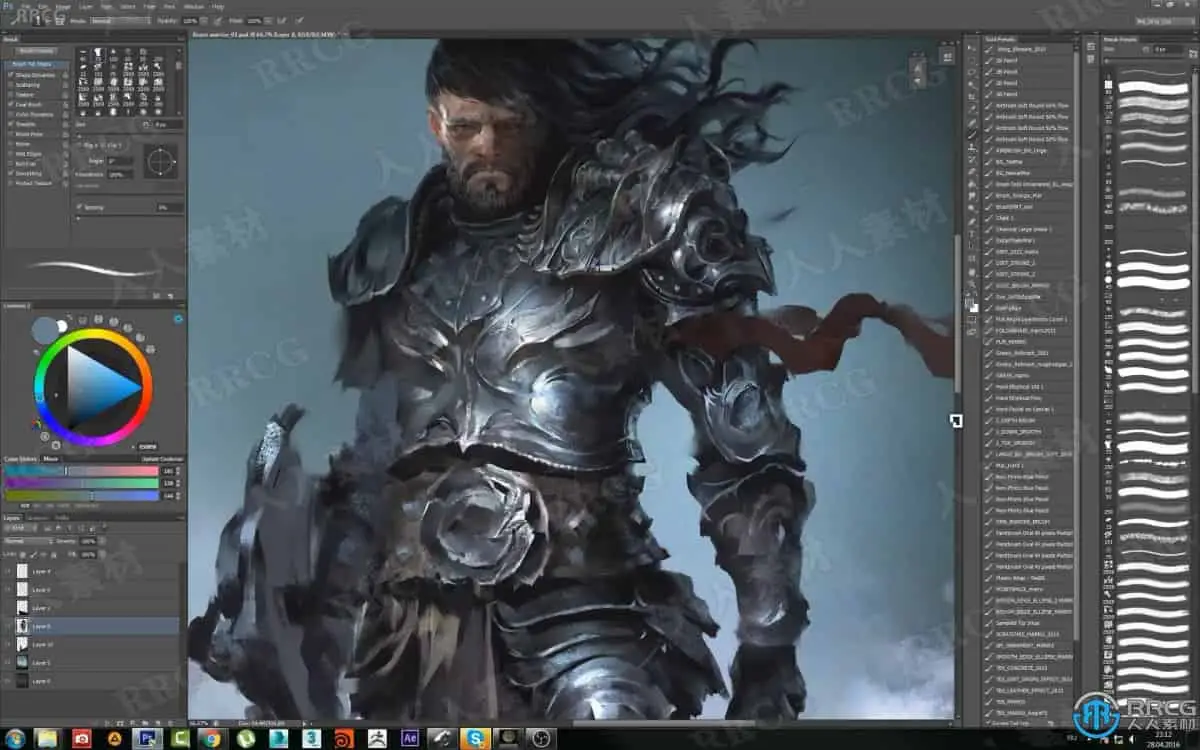Change the screen mode via the toolbox icon

click(971, 332)
